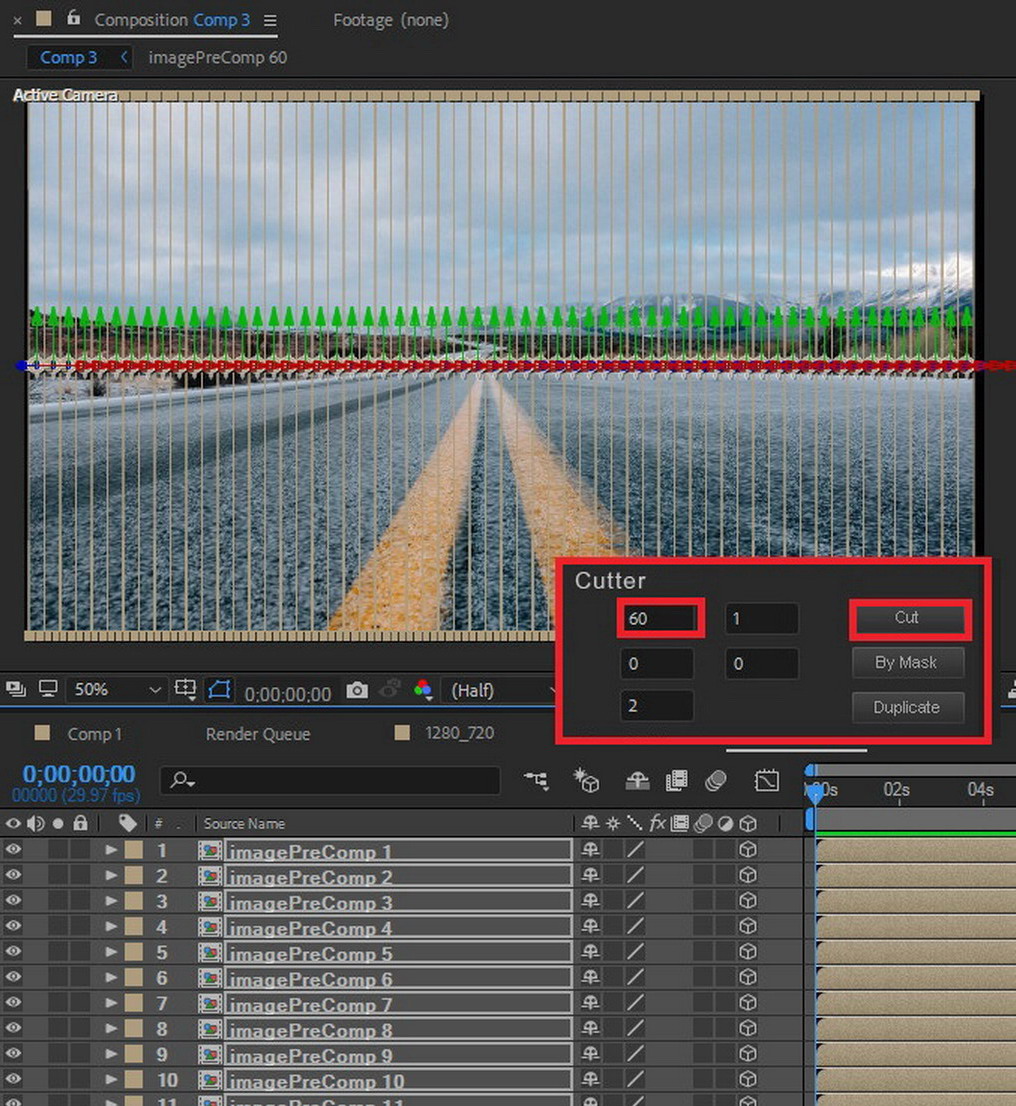Hide the imagePreComp 9 layer
This screenshot has height=1106, width=1016.
13,1053
